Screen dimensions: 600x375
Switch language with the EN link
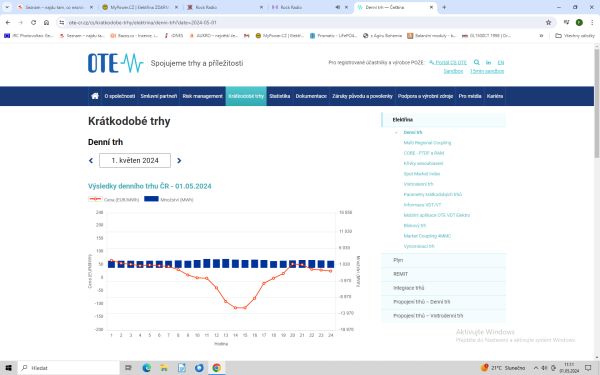click(501, 62)
